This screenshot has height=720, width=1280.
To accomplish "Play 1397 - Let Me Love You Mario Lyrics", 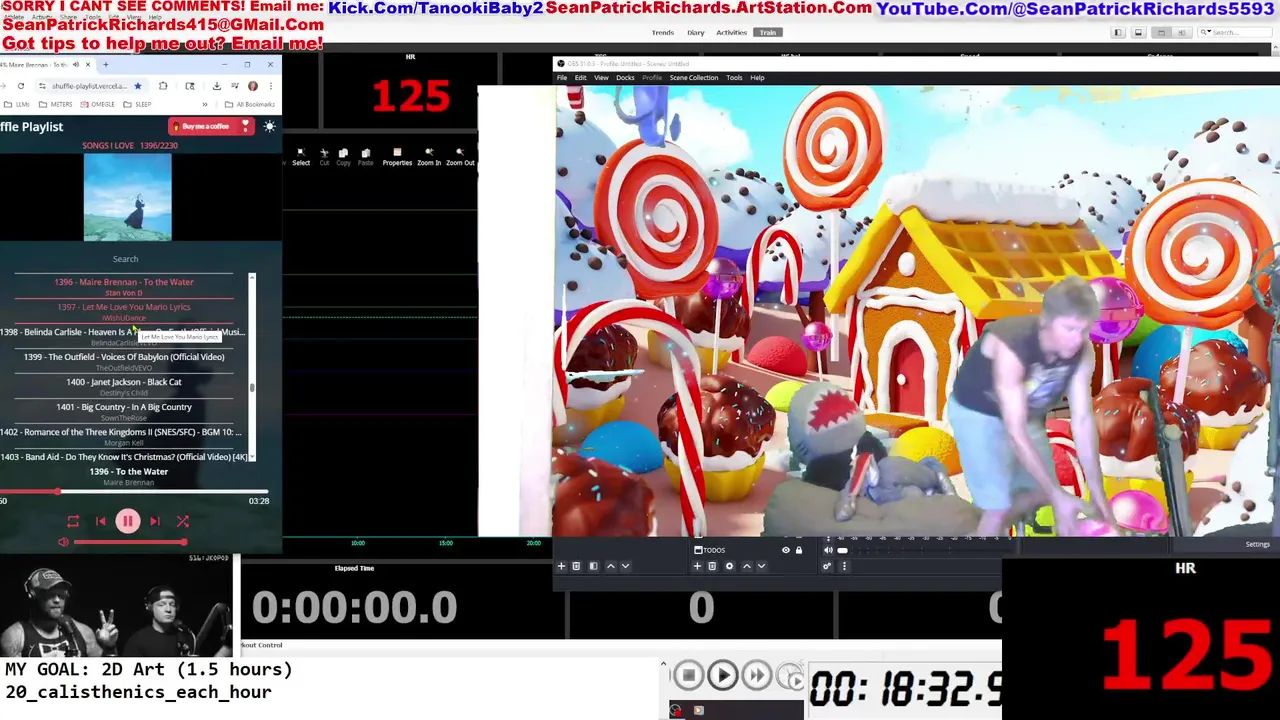I will click(124, 311).
